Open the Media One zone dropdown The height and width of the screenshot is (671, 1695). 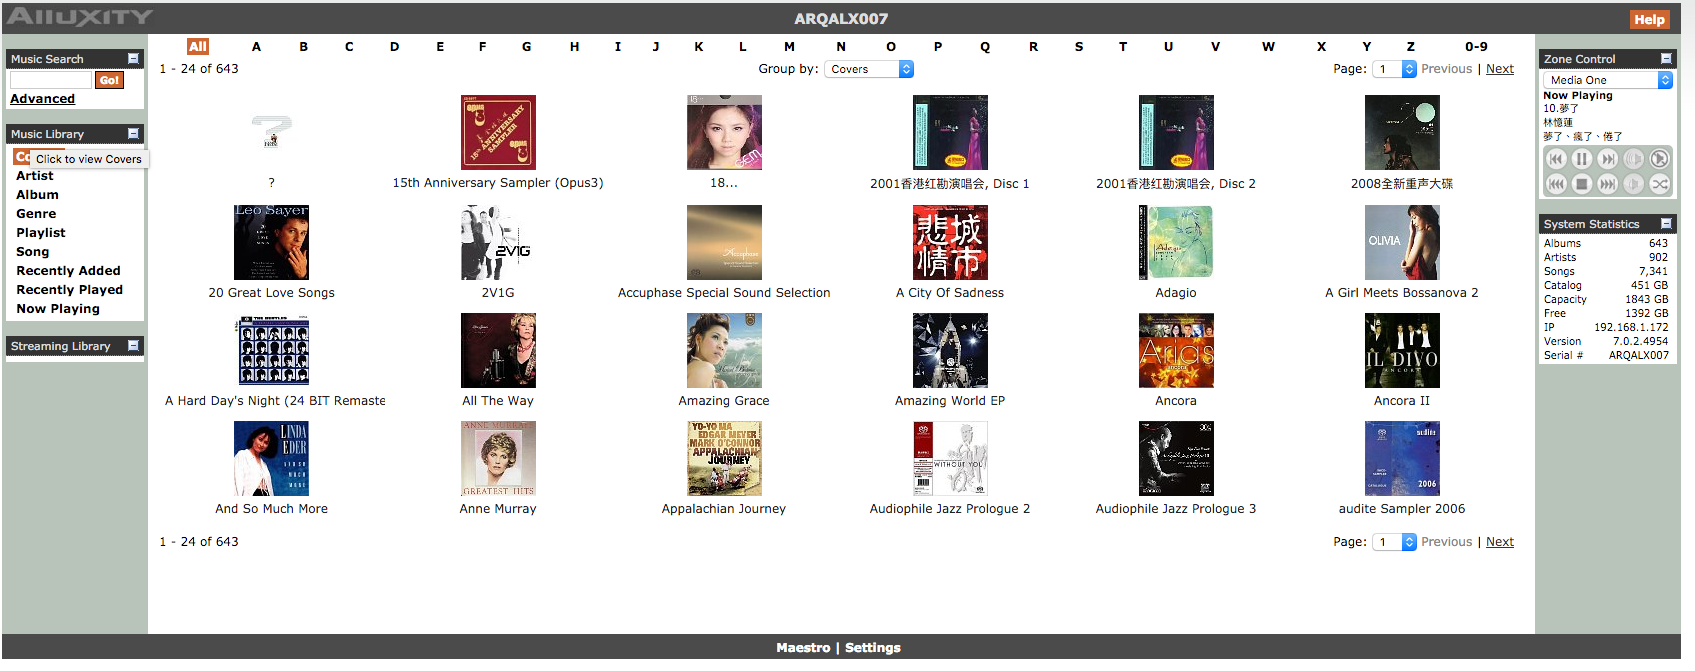(x=1607, y=80)
